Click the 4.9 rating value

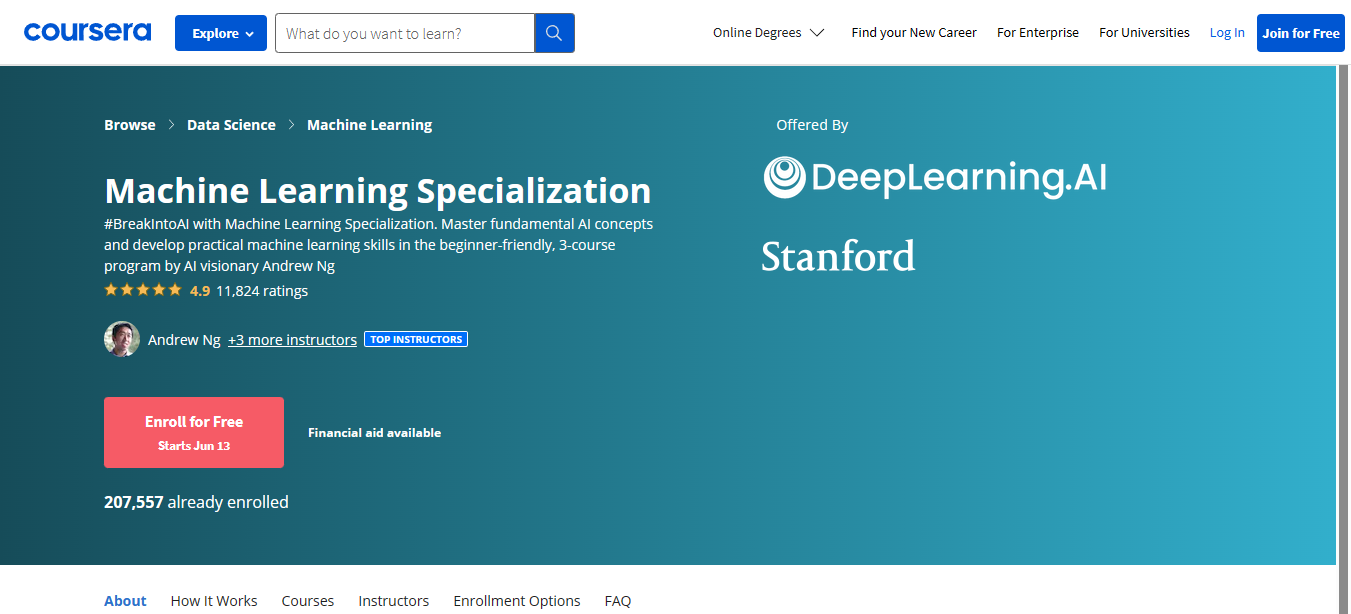click(x=200, y=291)
